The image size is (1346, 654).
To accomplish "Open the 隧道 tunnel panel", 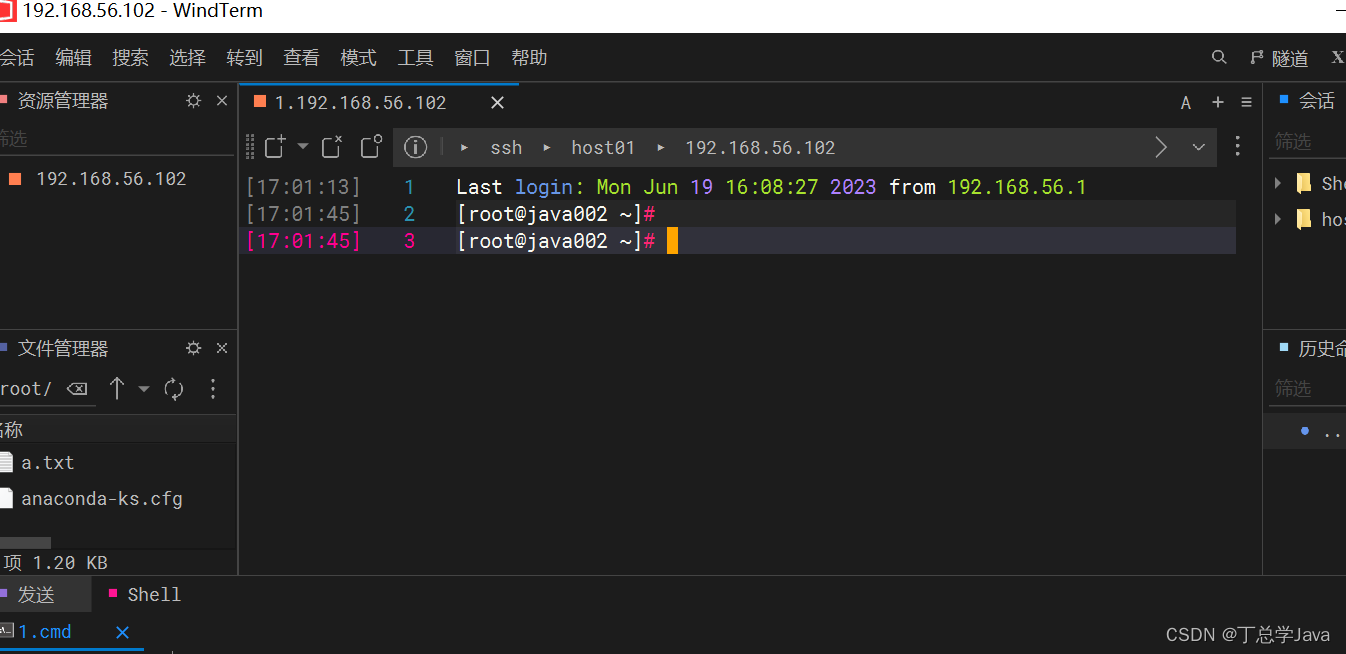I will 1279,59.
